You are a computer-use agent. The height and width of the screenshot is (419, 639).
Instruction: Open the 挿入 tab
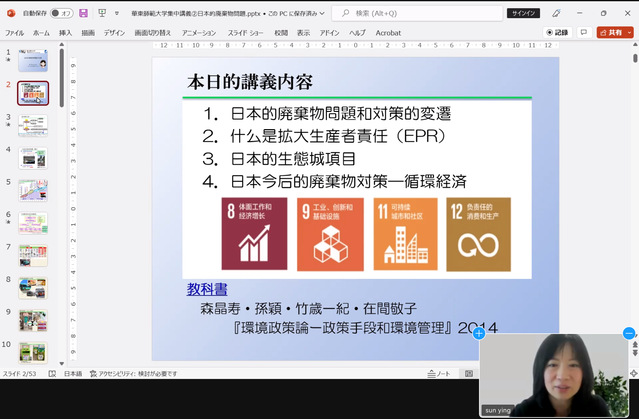(65, 33)
